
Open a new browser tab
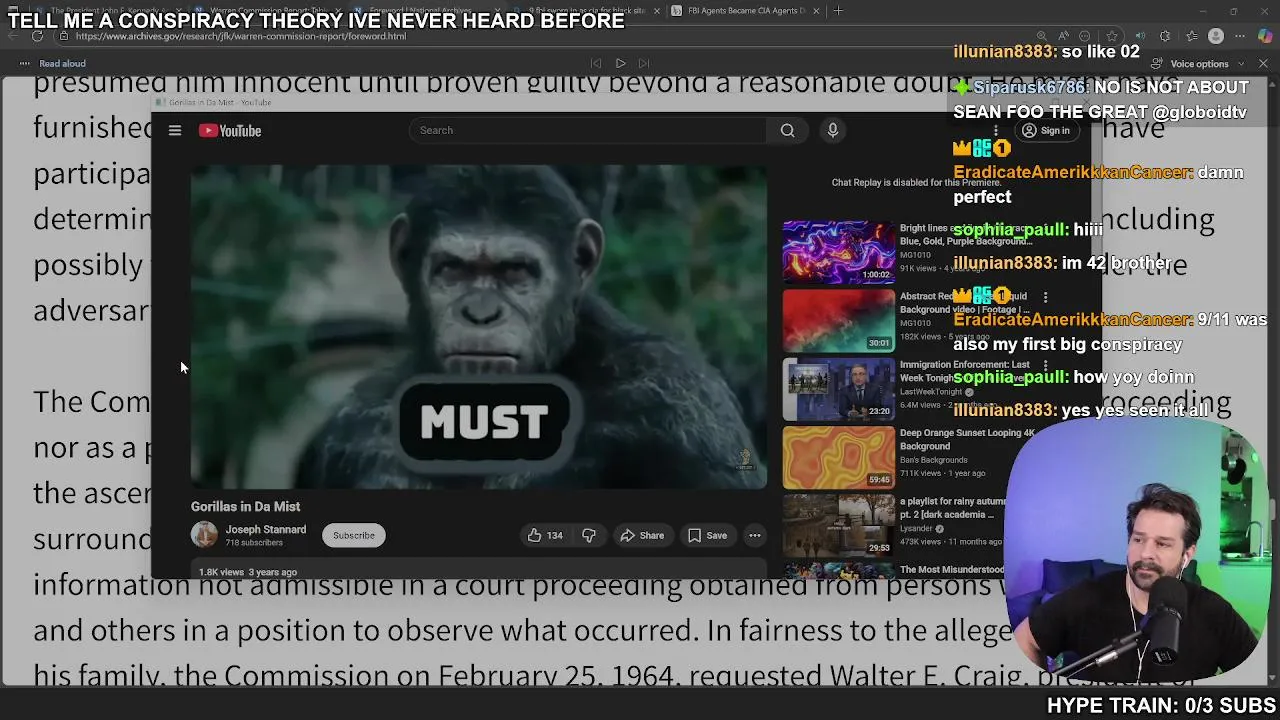838,11
